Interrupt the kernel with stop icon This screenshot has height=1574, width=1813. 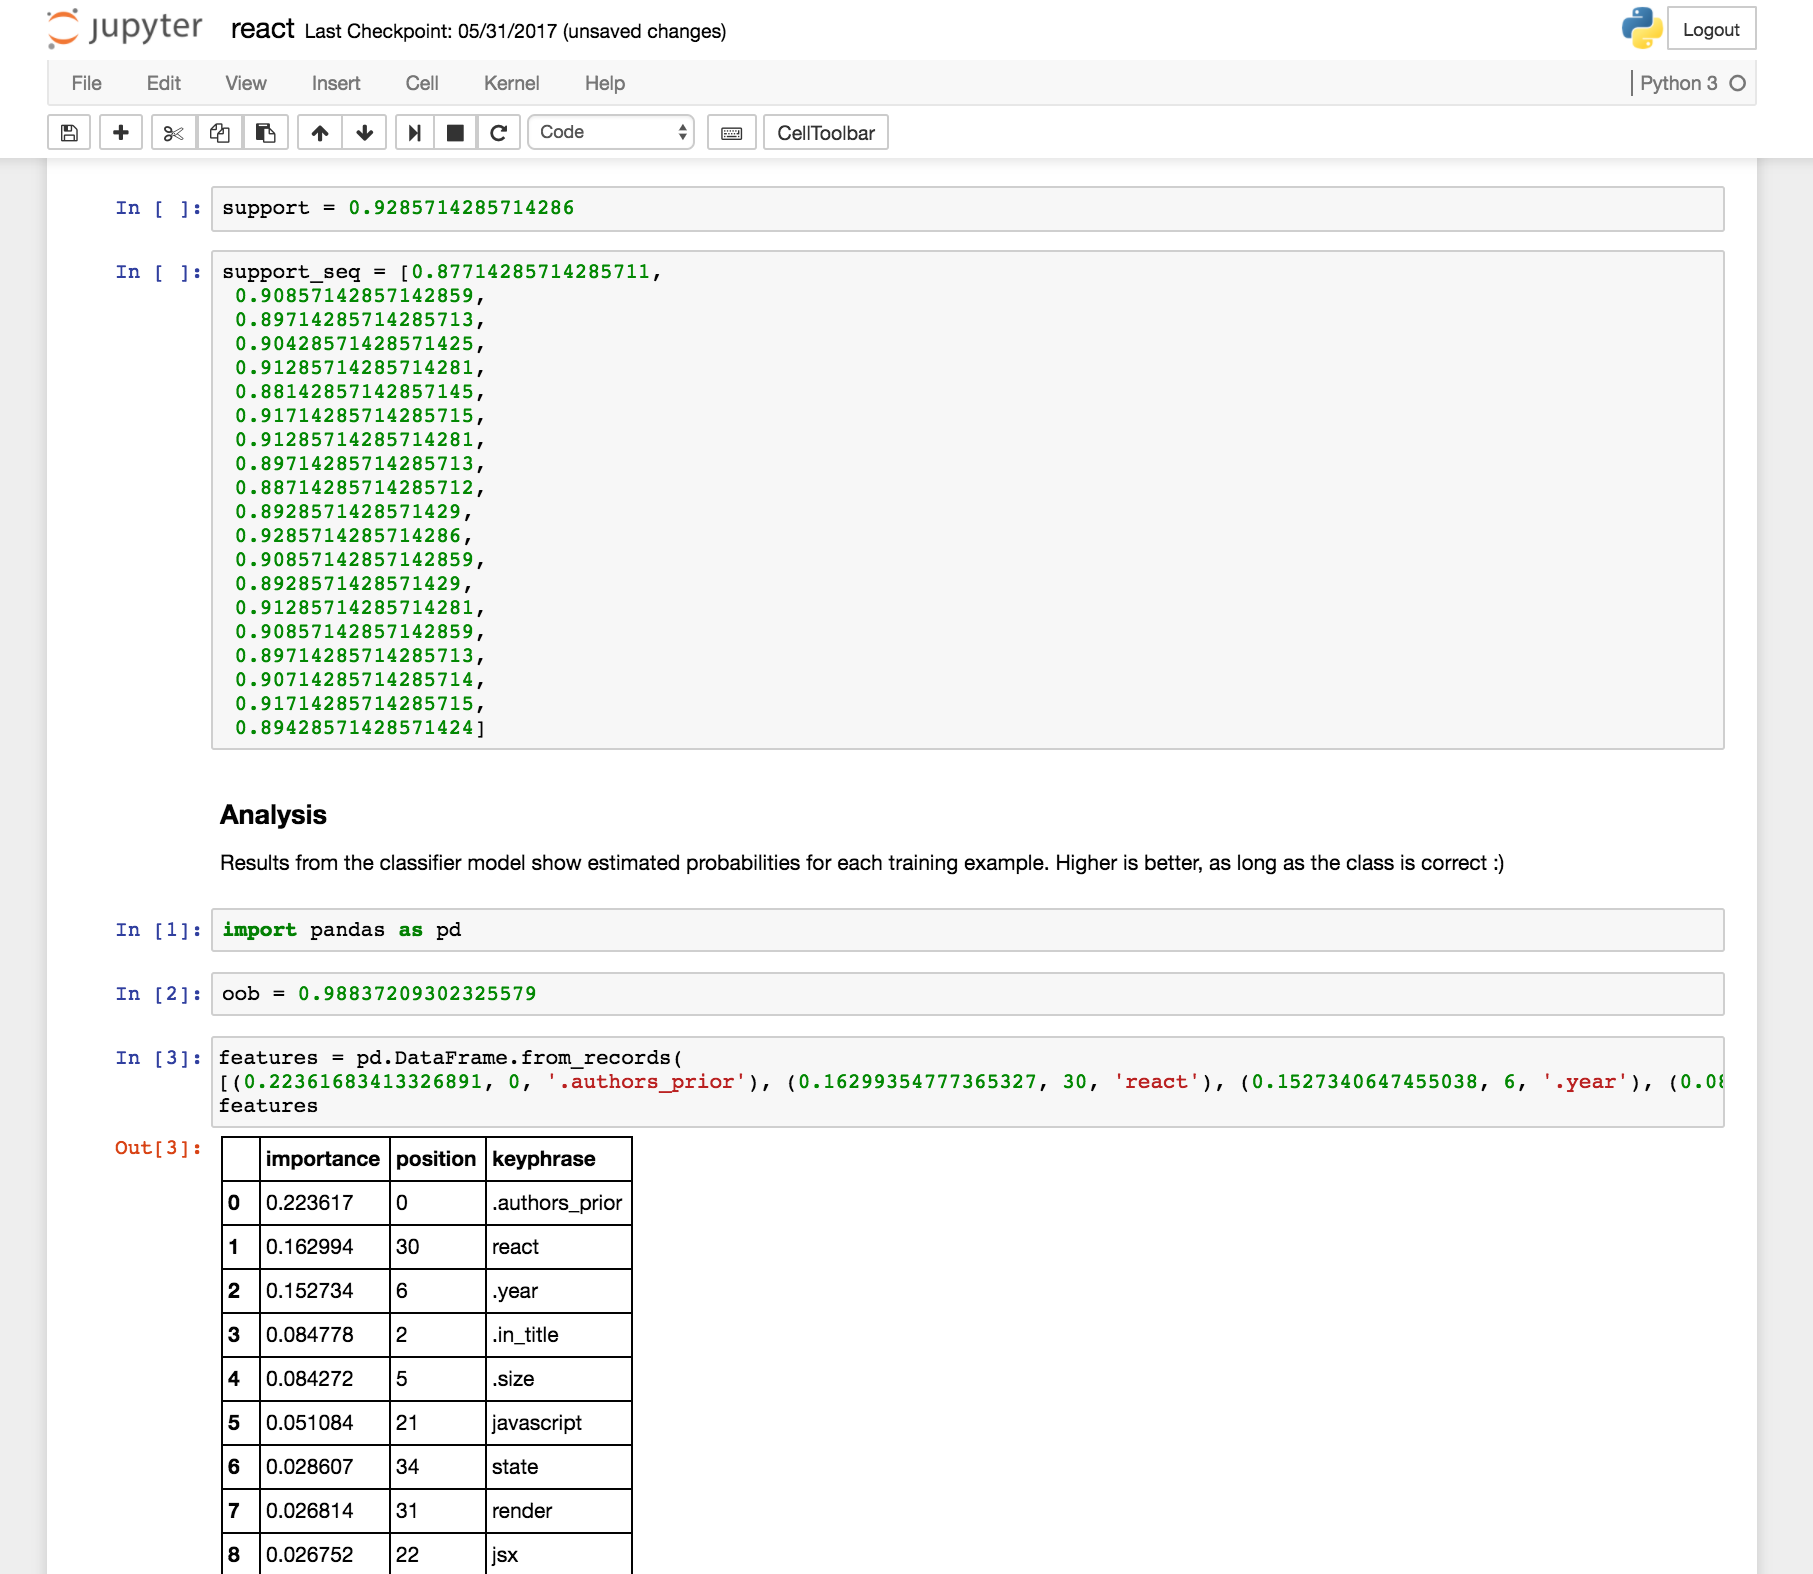coord(455,133)
